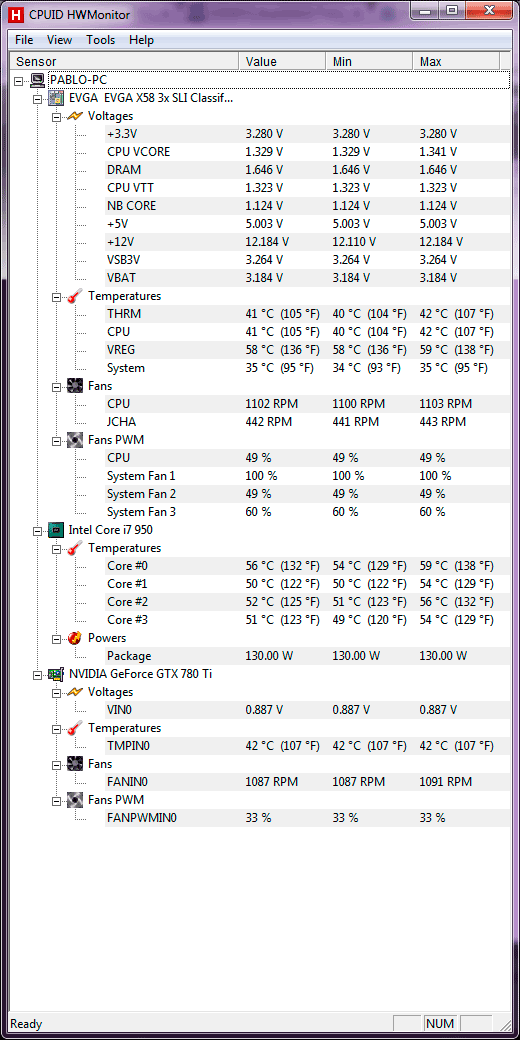Click the motherboard Fans icon
The image size is (520, 1040).
pyautogui.click(x=75, y=385)
